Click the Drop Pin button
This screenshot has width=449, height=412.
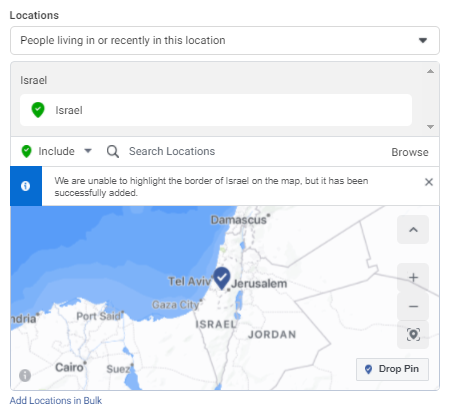click(392, 369)
